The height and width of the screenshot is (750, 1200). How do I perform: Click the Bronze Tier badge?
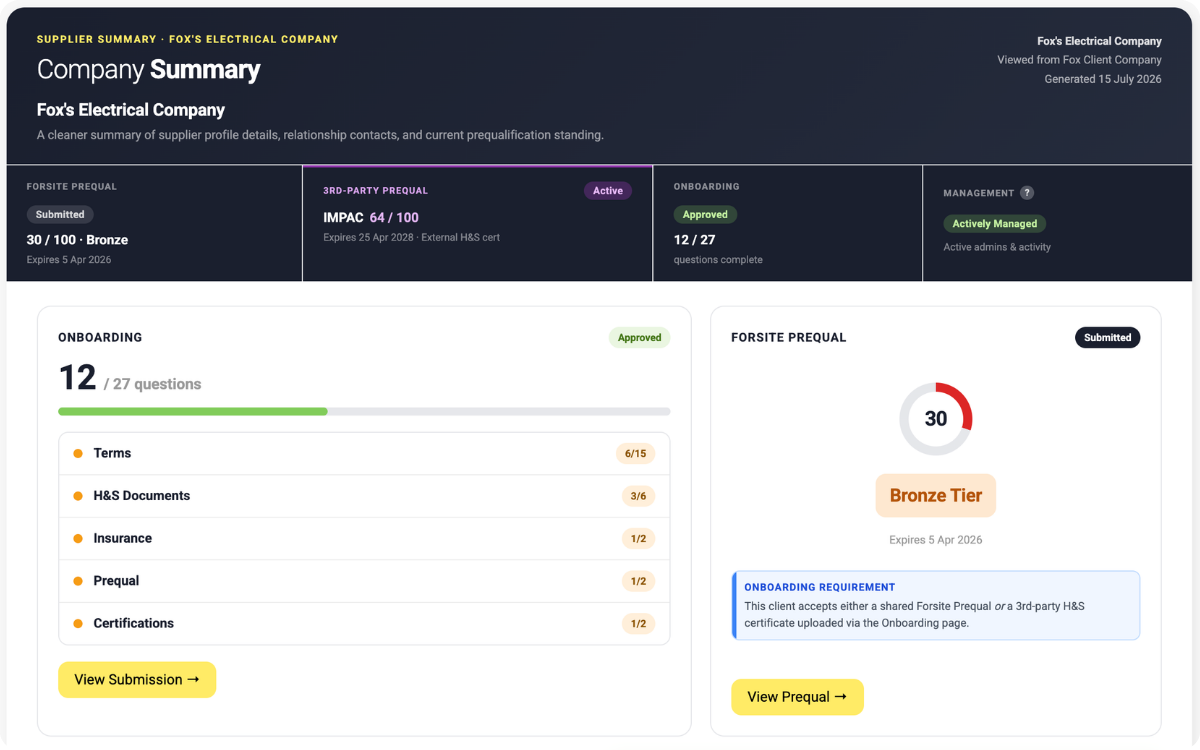point(936,495)
